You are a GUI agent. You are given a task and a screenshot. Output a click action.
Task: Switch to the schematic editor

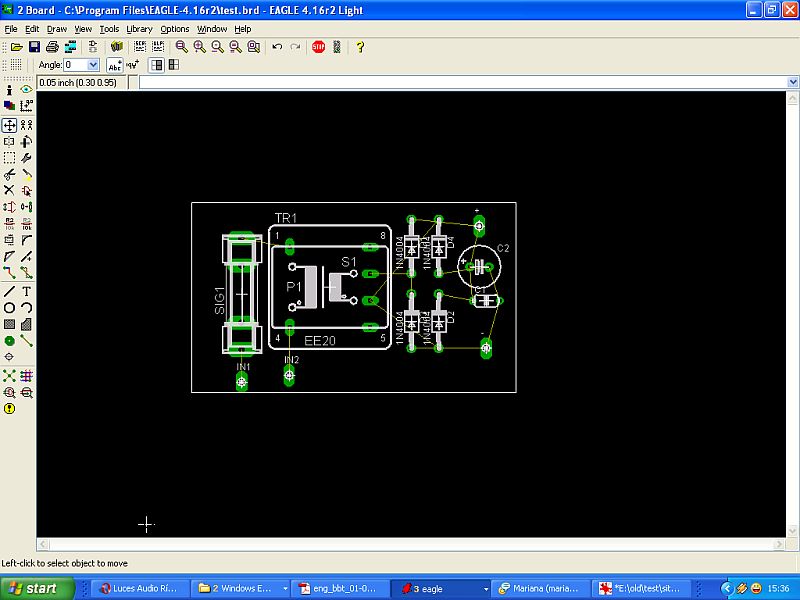[93, 47]
